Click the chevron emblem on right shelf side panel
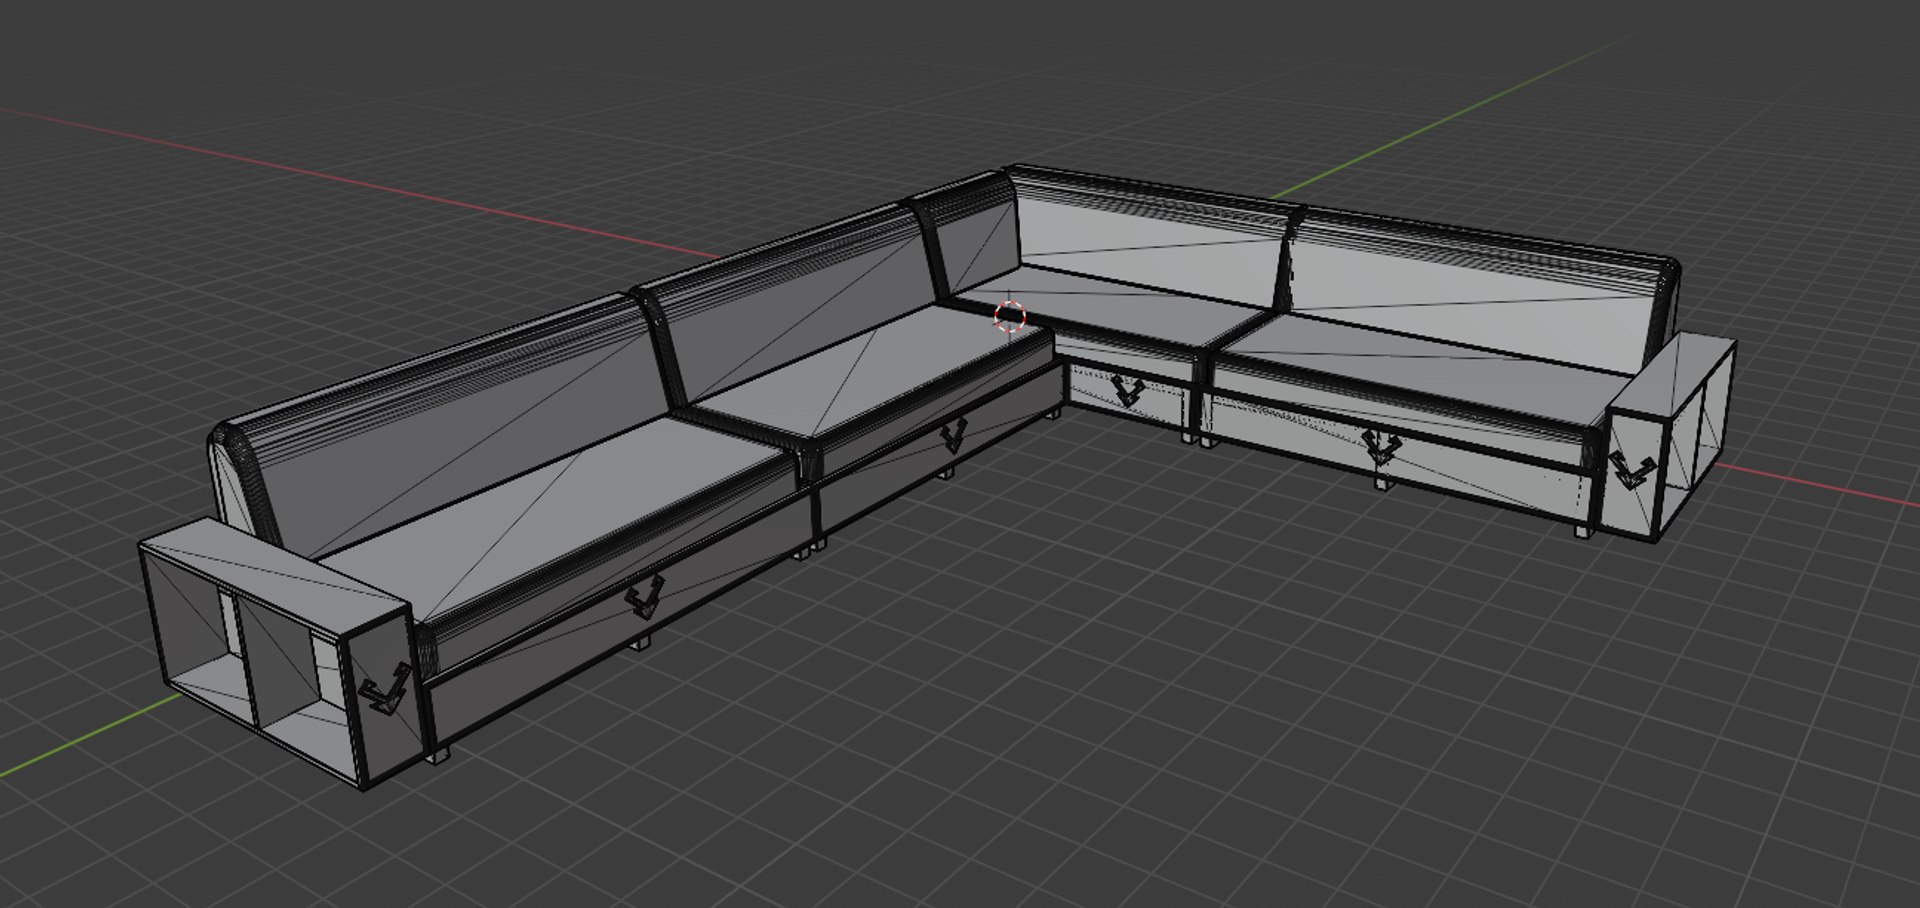This screenshot has height=908, width=1920. click(x=1631, y=470)
